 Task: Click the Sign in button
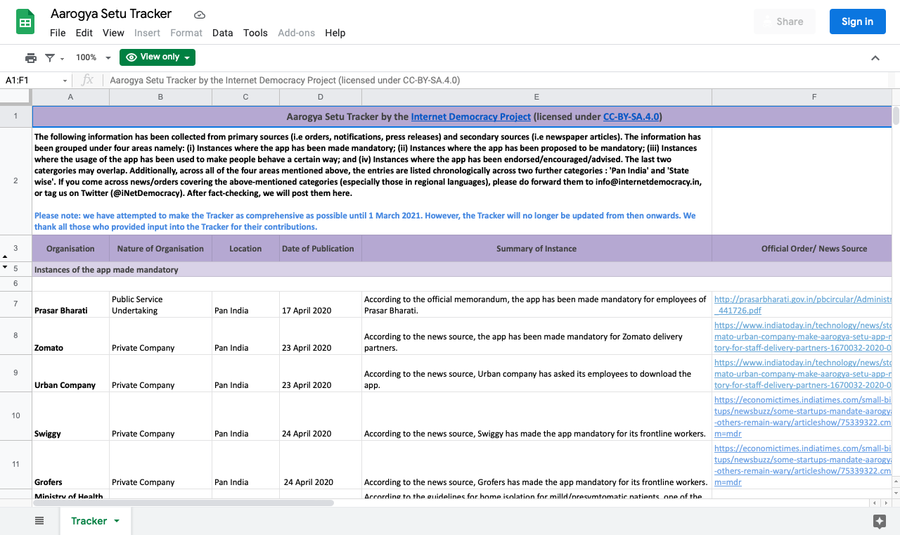coord(857,21)
